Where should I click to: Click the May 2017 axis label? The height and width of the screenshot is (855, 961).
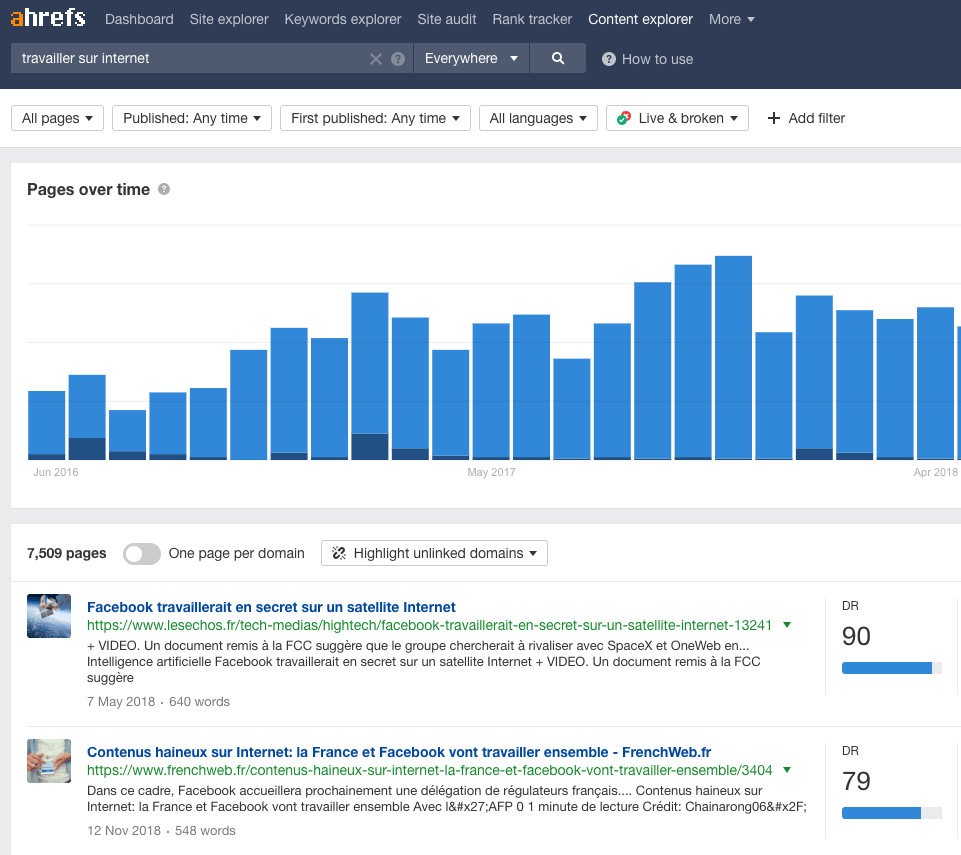point(492,472)
